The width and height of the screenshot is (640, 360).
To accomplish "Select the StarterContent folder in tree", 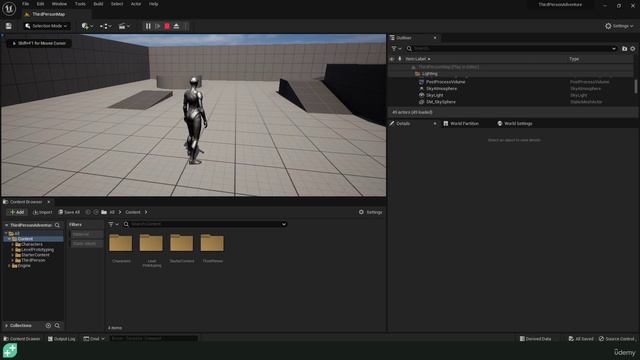I will tap(35, 255).
